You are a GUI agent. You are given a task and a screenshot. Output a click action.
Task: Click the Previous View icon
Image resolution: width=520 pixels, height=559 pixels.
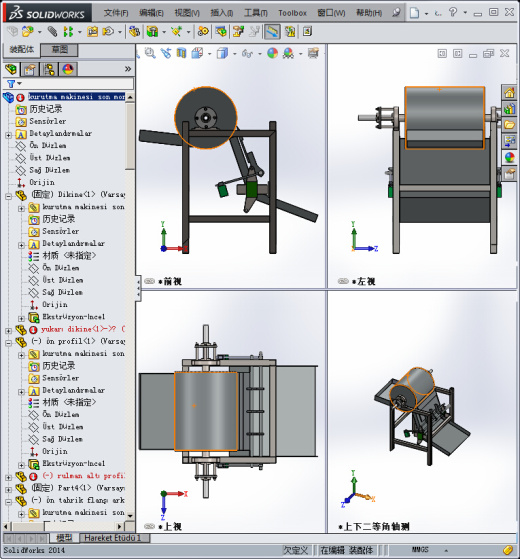(166, 53)
